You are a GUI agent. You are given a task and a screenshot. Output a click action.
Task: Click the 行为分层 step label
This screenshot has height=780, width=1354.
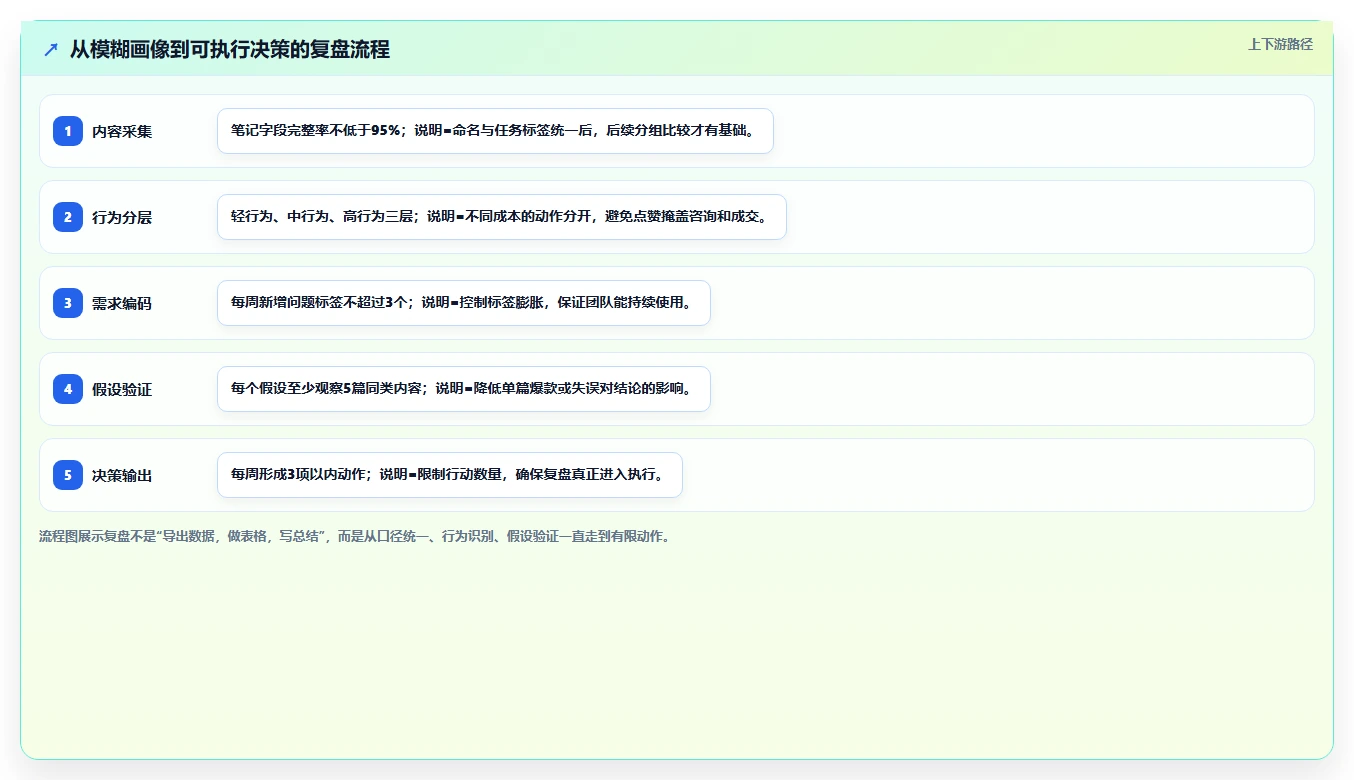122,217
